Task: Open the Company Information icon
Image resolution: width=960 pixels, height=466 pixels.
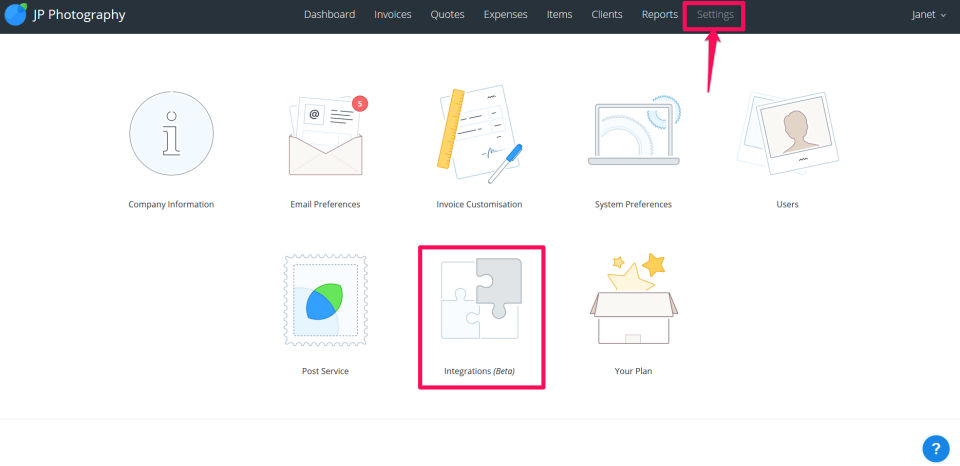Action: tap(171, 133)
